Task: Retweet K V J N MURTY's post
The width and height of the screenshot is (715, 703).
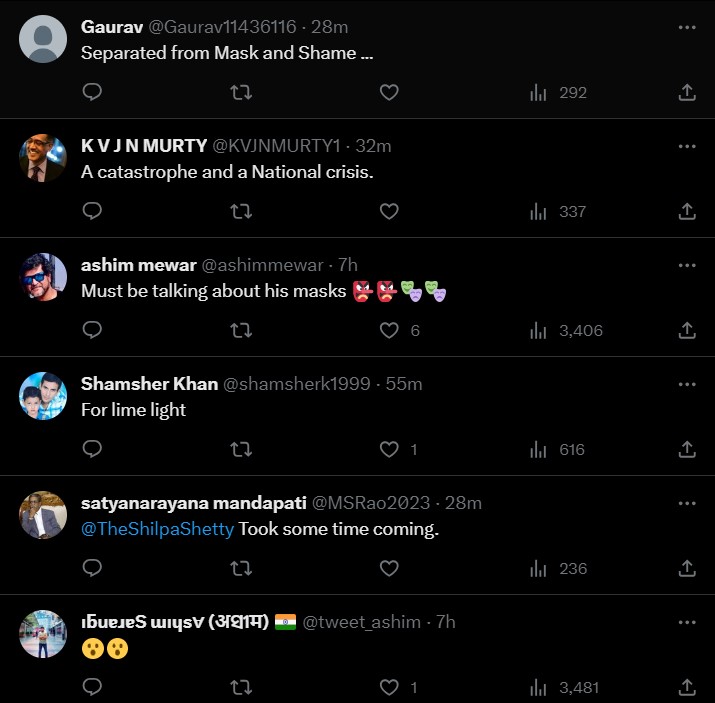Action: tap(241, 212)
